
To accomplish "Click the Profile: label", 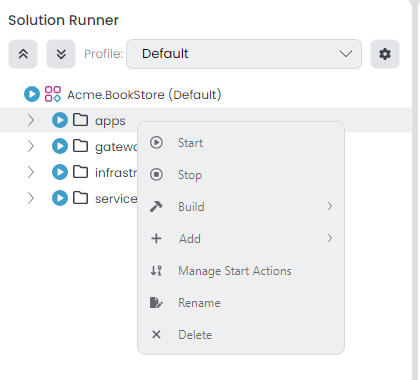I will pyautogui.click(x=104, y=54).
